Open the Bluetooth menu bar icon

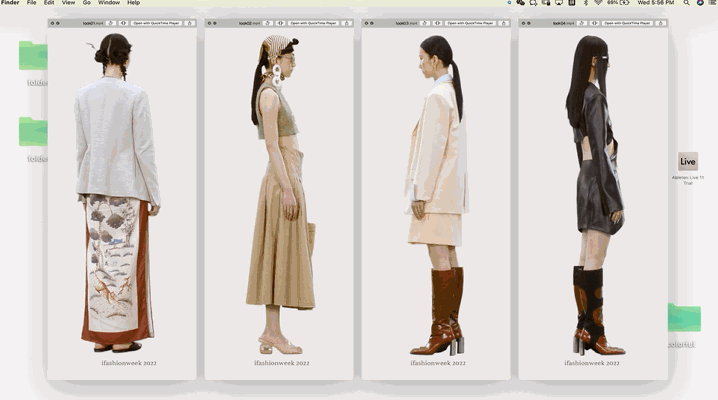tap(586, 3)
